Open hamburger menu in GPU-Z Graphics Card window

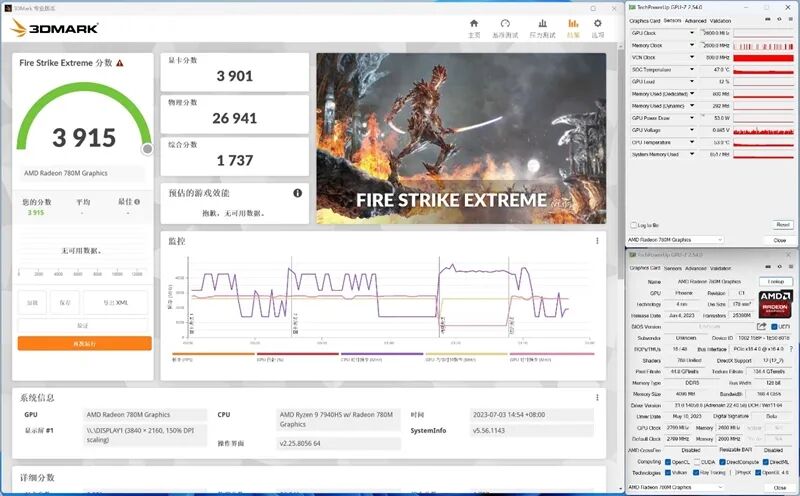[x=790, y=267]
